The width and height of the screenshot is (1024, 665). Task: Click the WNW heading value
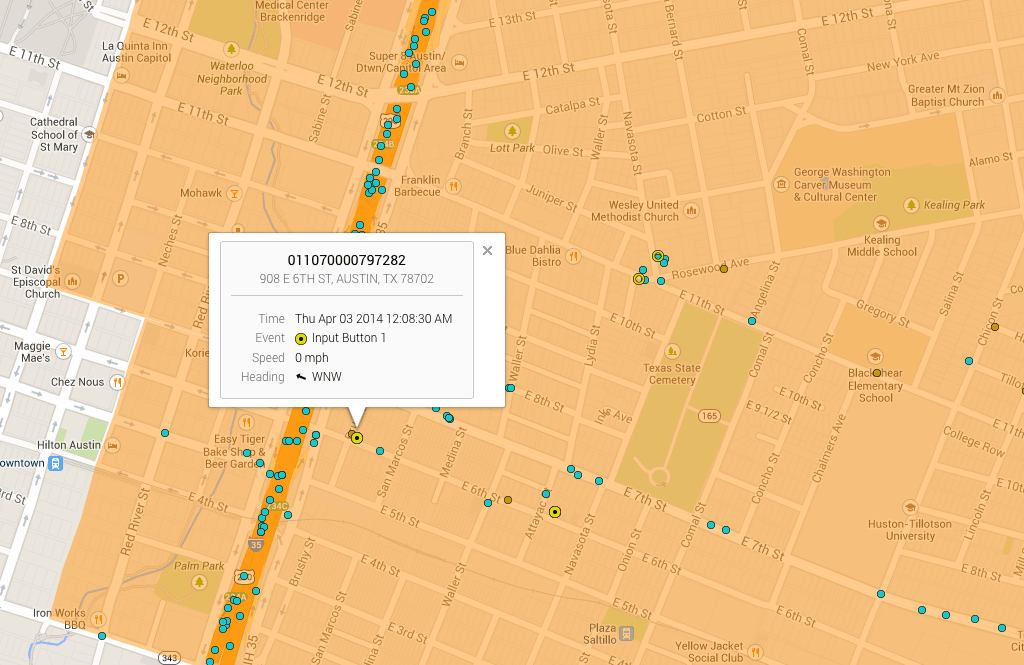pyautogui.click(x=327, y=377)
